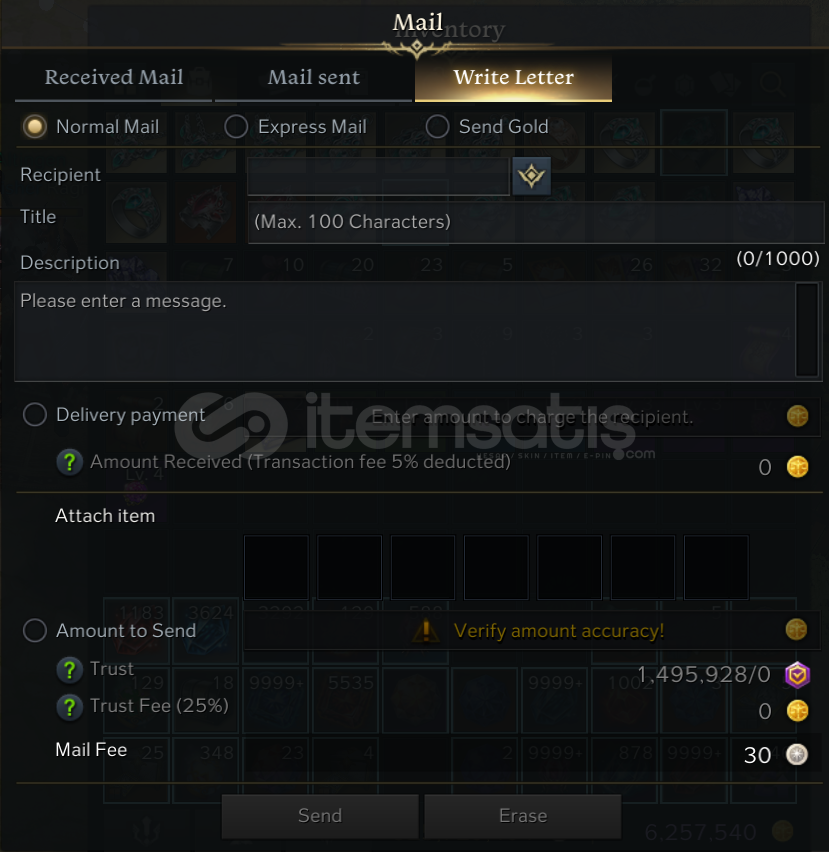Viewport: 829px width, 852px height.
Task: Switch to Received Mail tab
Action: 114,77
